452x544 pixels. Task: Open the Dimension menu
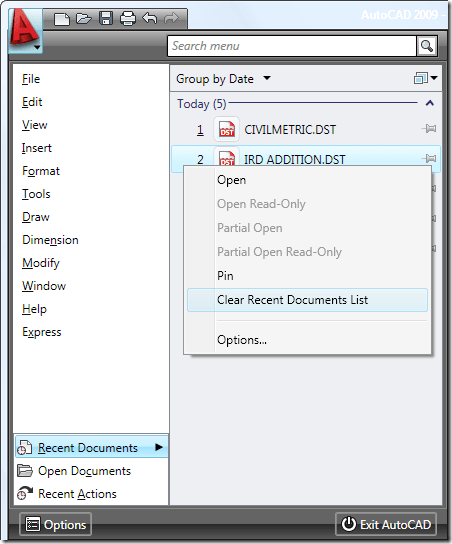click(50, 240)
